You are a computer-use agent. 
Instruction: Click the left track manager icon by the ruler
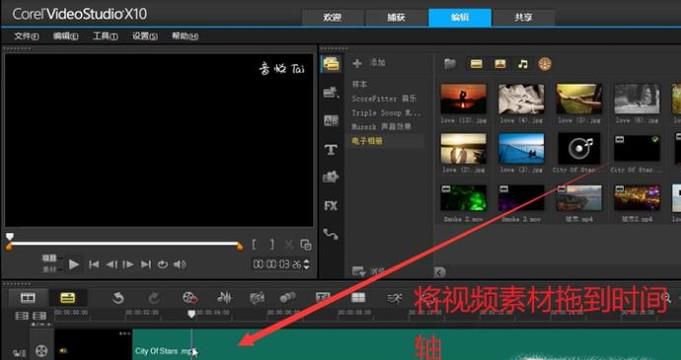(21, 316)
